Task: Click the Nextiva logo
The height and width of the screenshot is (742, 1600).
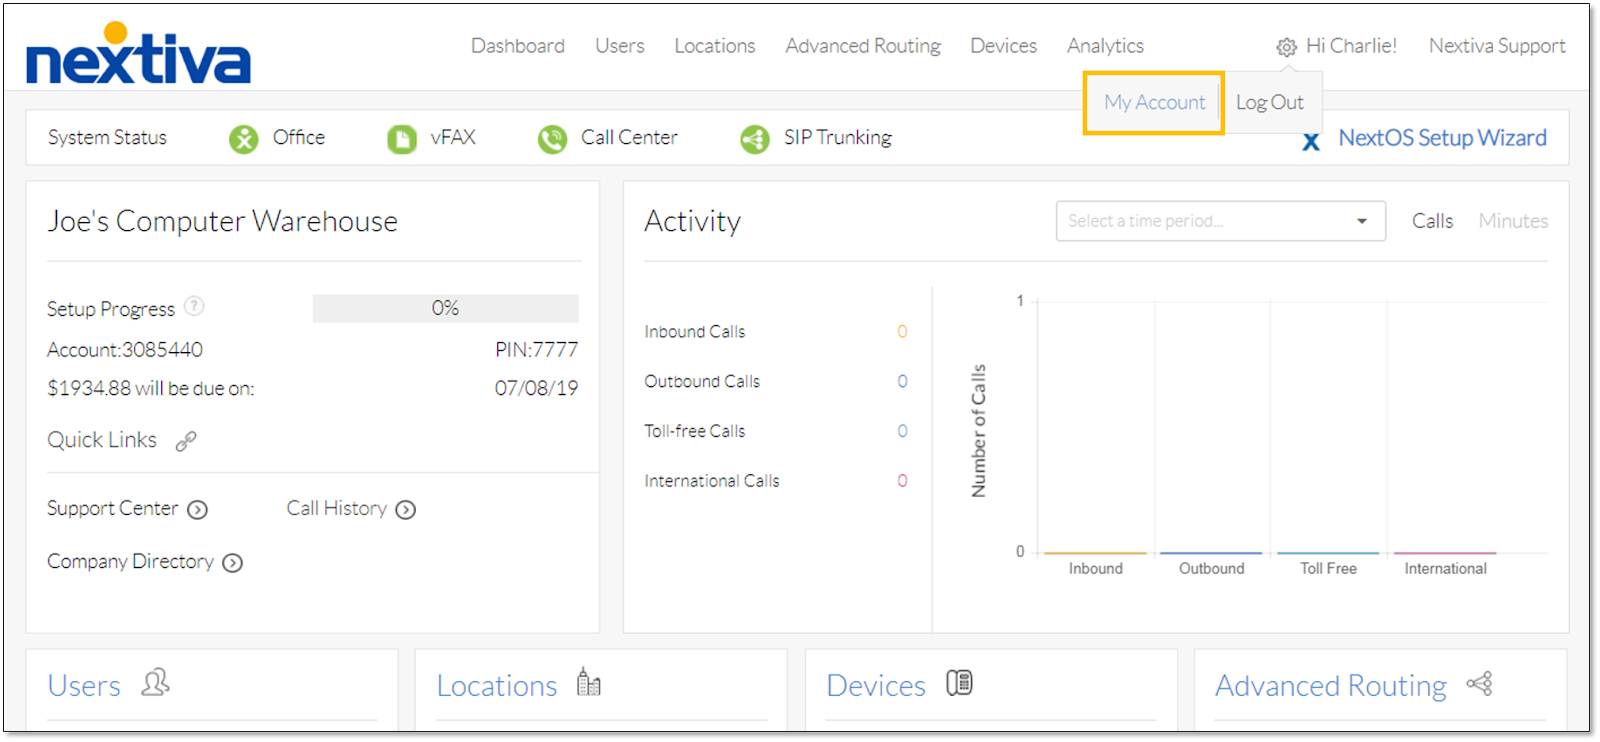Action: point(138,54)
